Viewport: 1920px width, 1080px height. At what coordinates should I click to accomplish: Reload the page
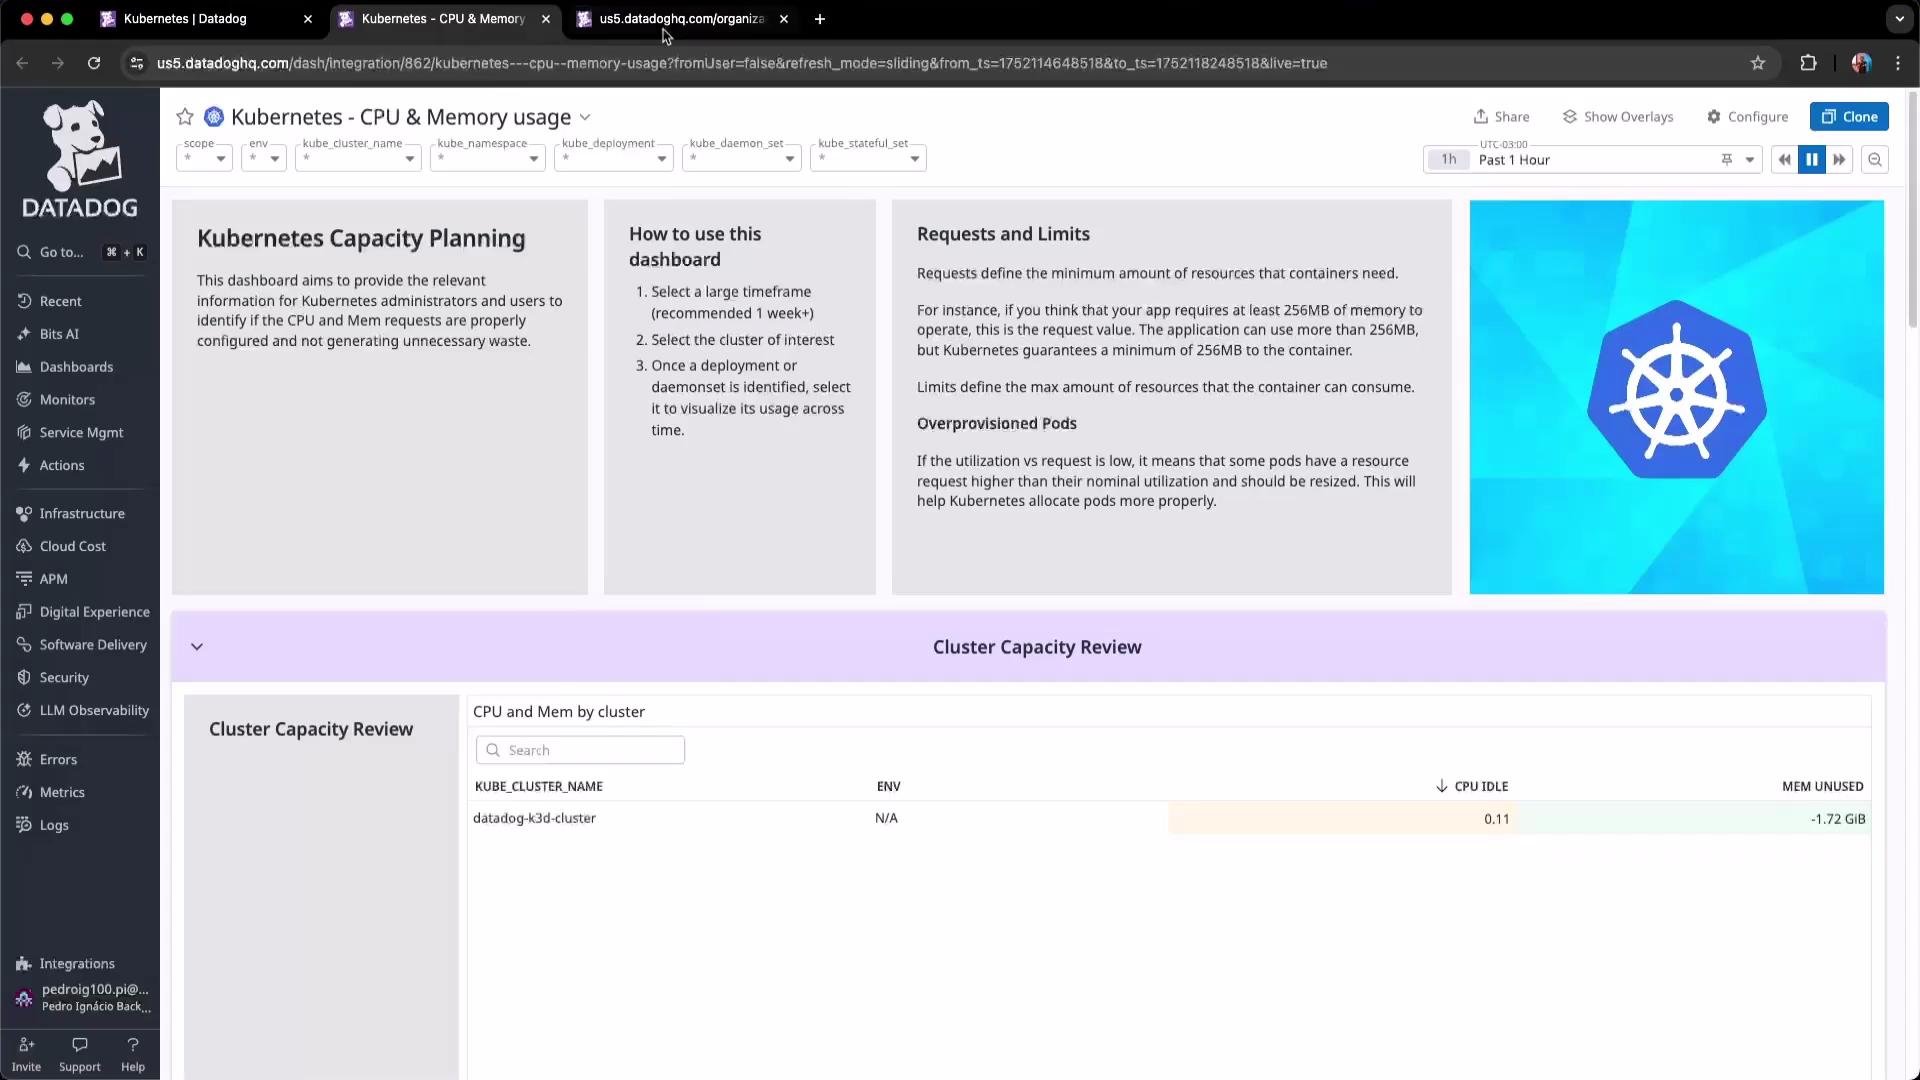(94, 63)
